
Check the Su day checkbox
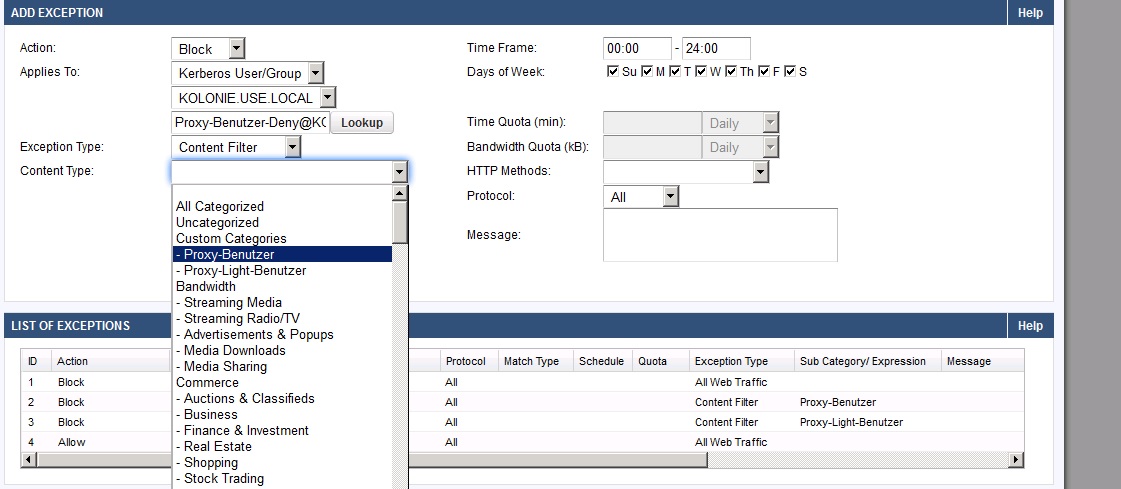(613, 72)
